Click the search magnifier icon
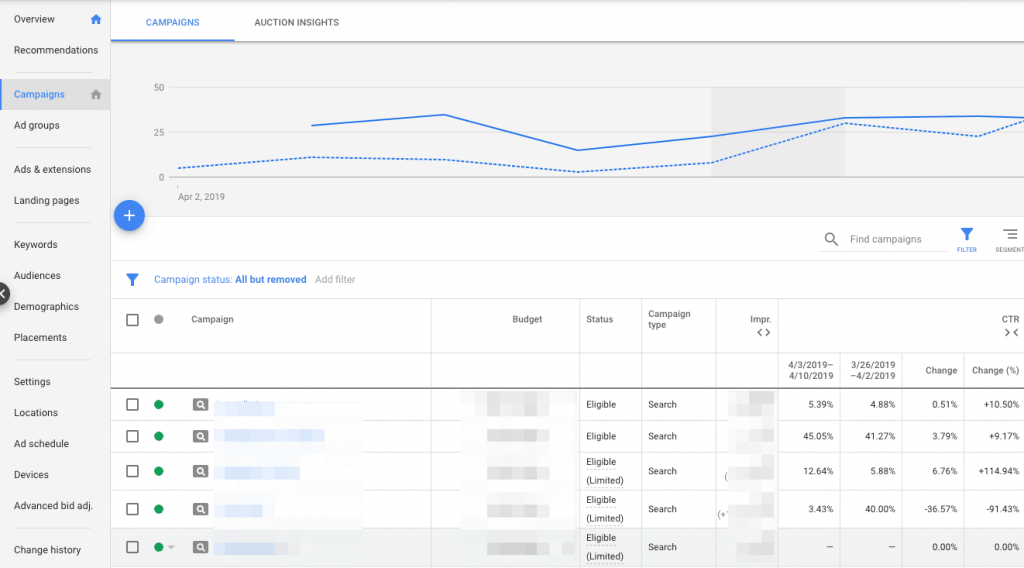Viewport: 1024px width, 568px height. [831, 240]
